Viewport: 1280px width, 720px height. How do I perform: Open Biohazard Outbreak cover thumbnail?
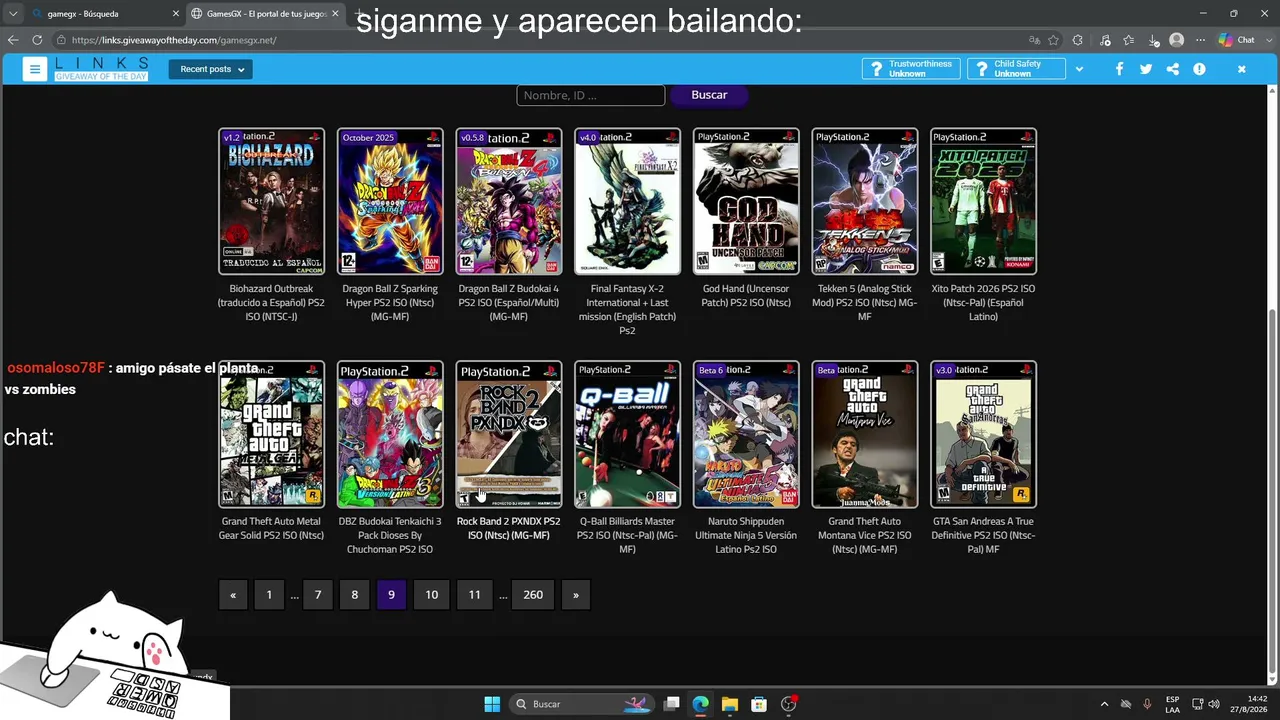[x=272, y=201]
